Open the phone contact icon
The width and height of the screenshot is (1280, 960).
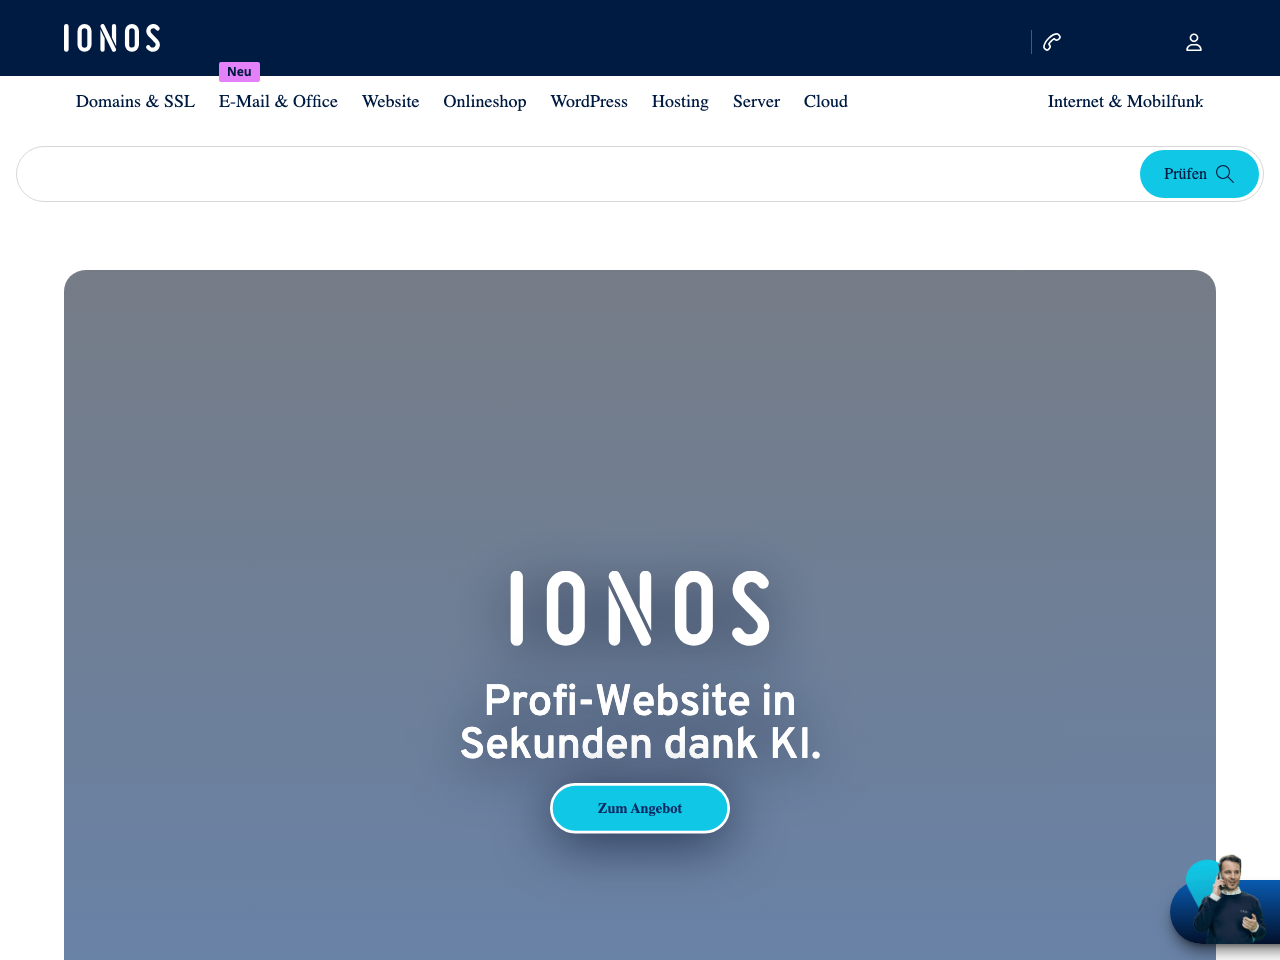click(1050, 40)
